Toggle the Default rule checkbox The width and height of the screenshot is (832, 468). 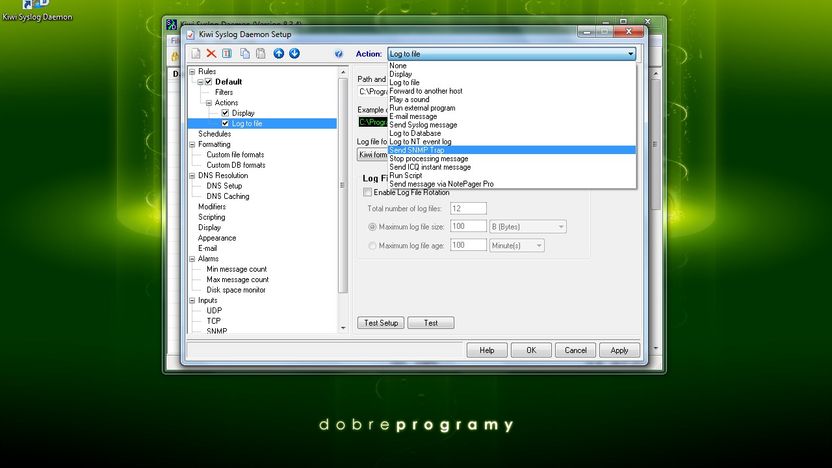[209, 82]
